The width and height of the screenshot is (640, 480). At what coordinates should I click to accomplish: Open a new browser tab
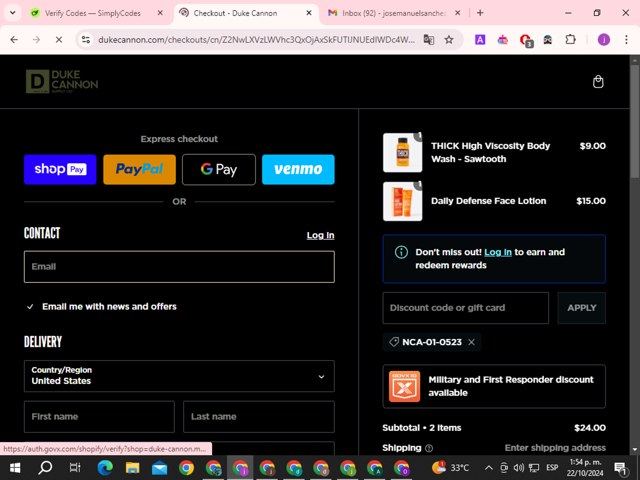[x=480, y=13]
